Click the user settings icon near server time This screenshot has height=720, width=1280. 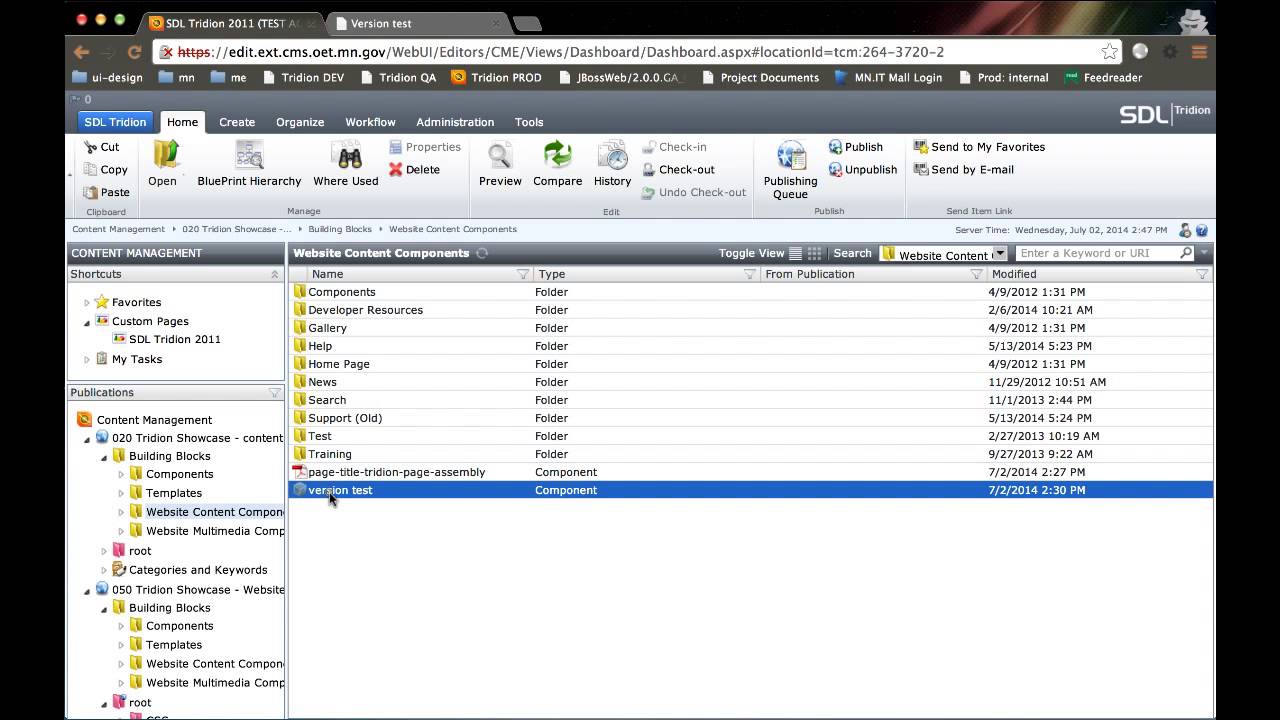pos(1185,230)
